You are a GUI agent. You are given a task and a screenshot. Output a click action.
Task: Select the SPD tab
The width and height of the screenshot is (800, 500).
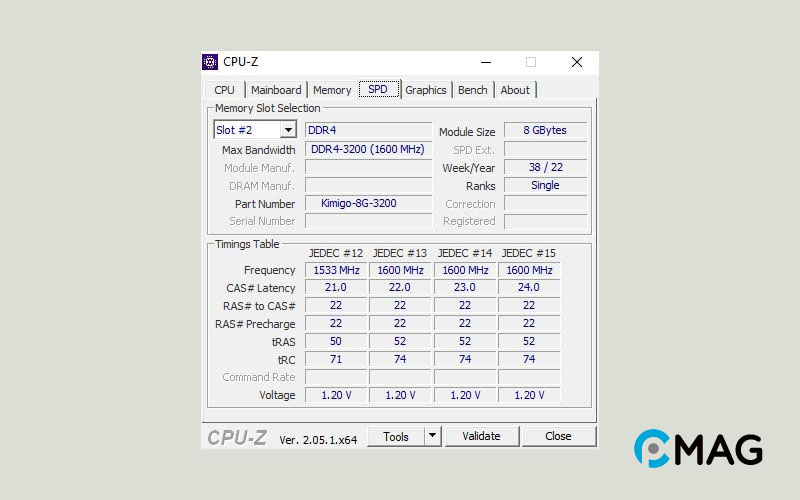[x=378, y=89]
